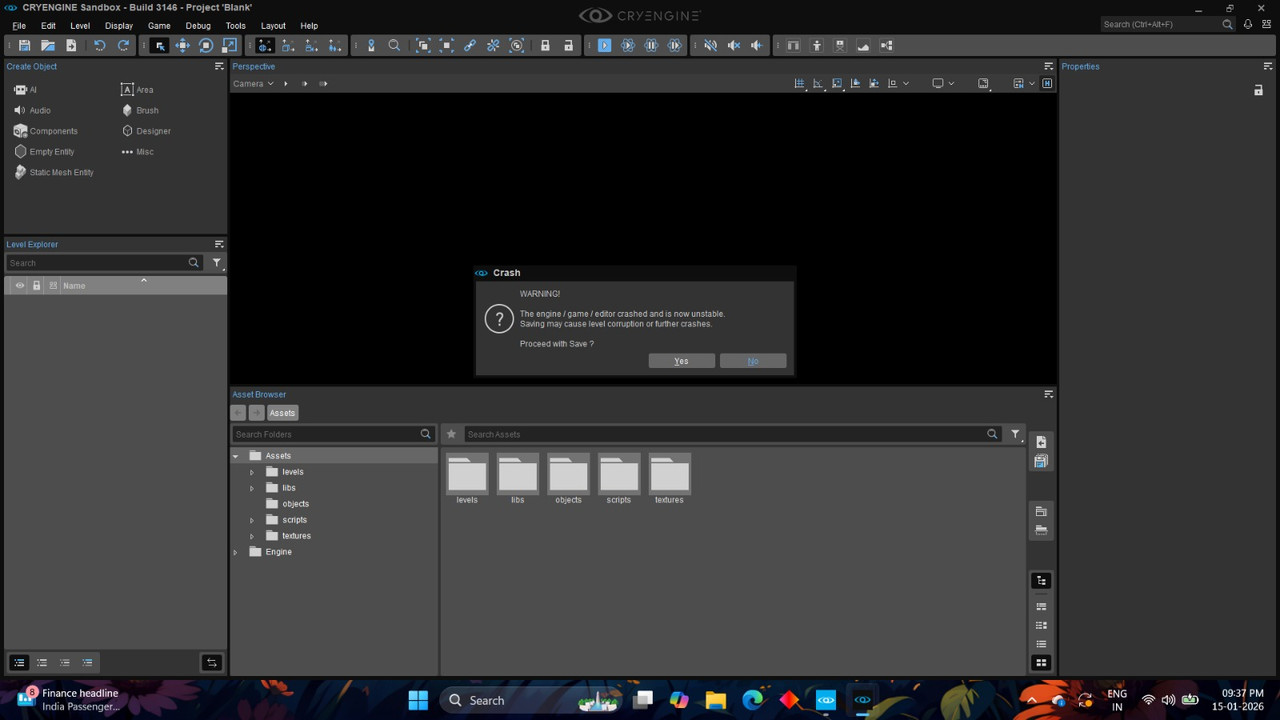Screen dimensions: 1280x720
Task: Click the Open folder toolbar icon
Action: [x=47, y=46]
